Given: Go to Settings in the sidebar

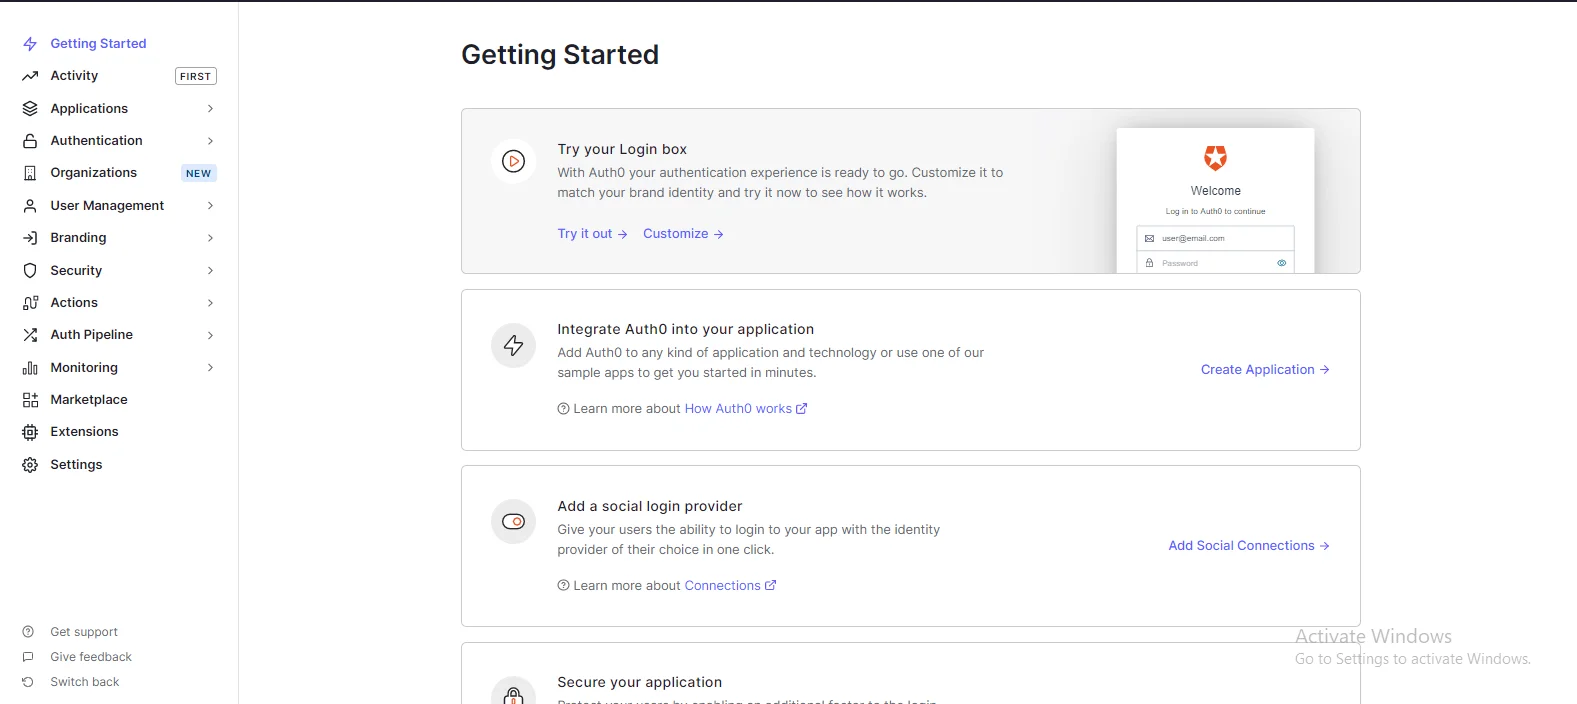Looking at the screenshot, I should click(76, 465).
